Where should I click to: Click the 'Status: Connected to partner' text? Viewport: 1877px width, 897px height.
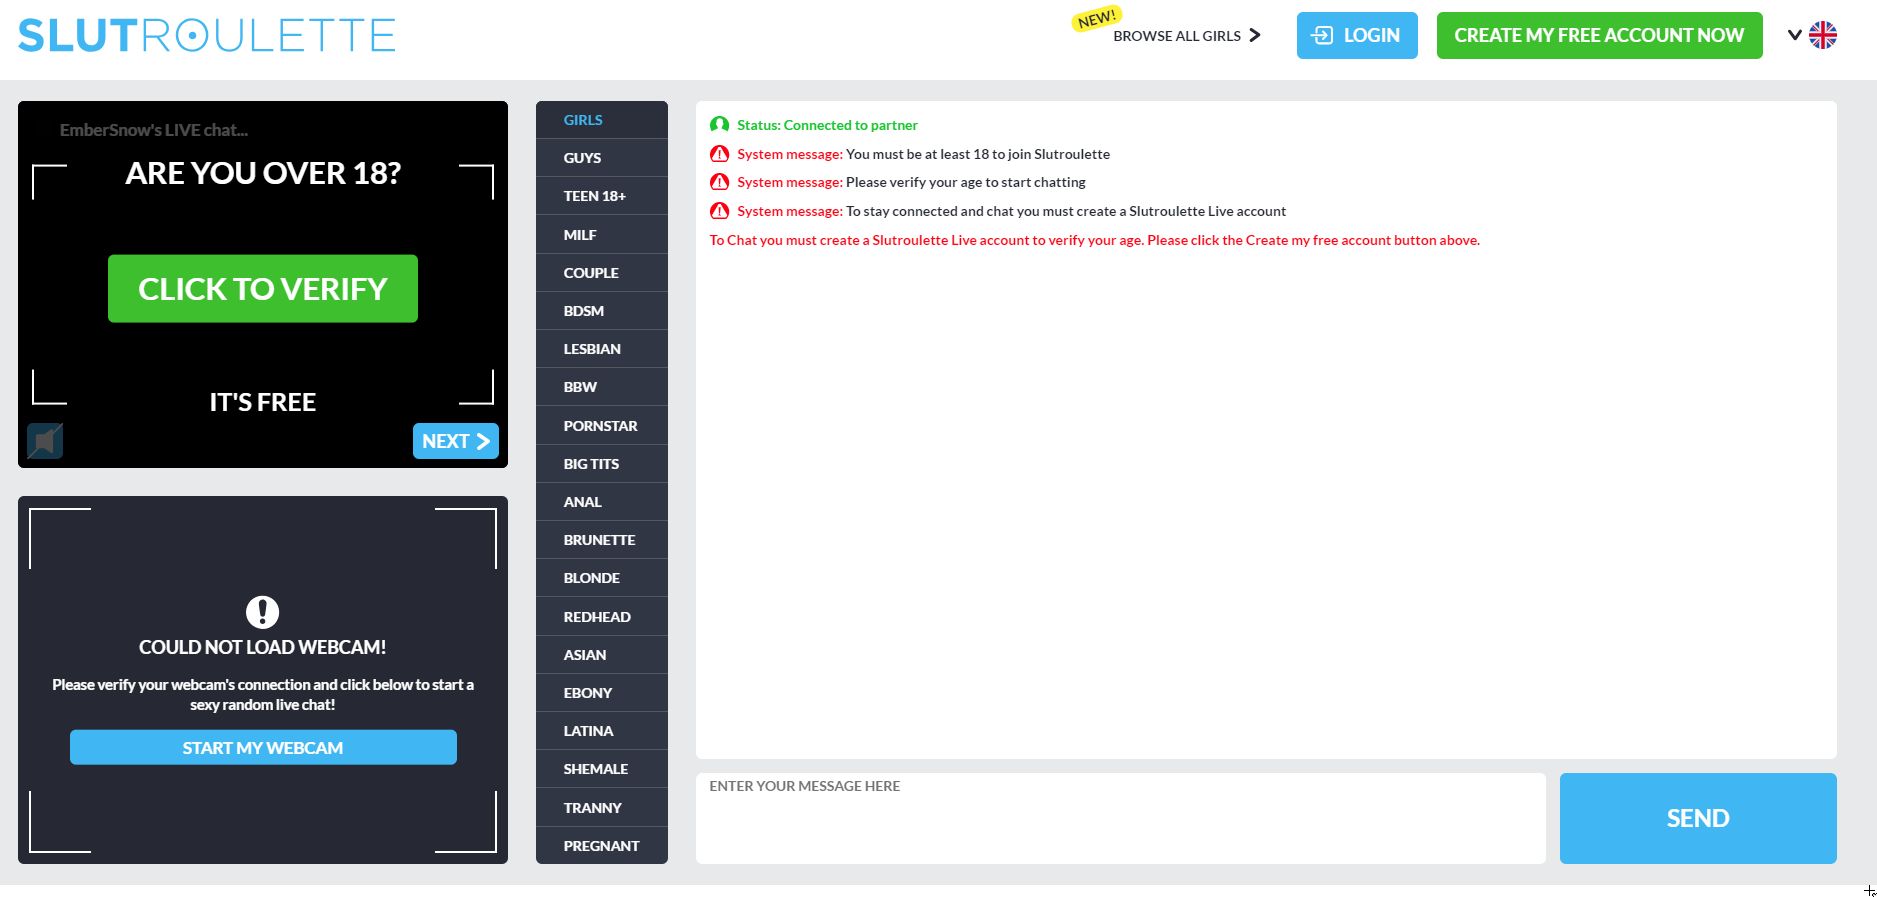click(827, 125)
